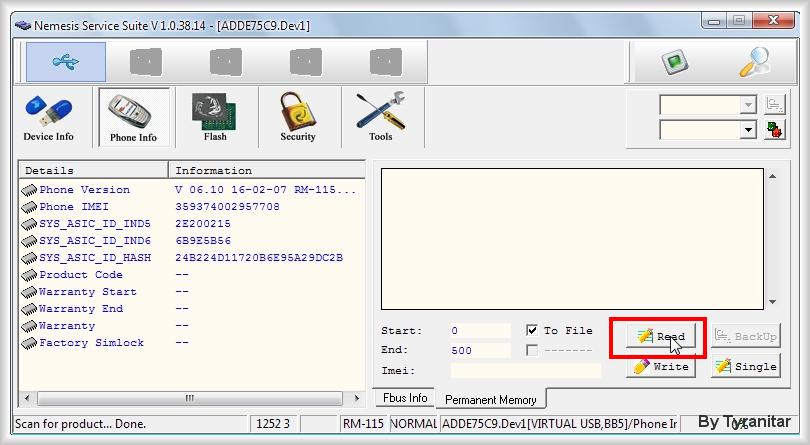Click the up scroll arrow of the output box
This screenshot has height=445, width=810.
(772, 176)
